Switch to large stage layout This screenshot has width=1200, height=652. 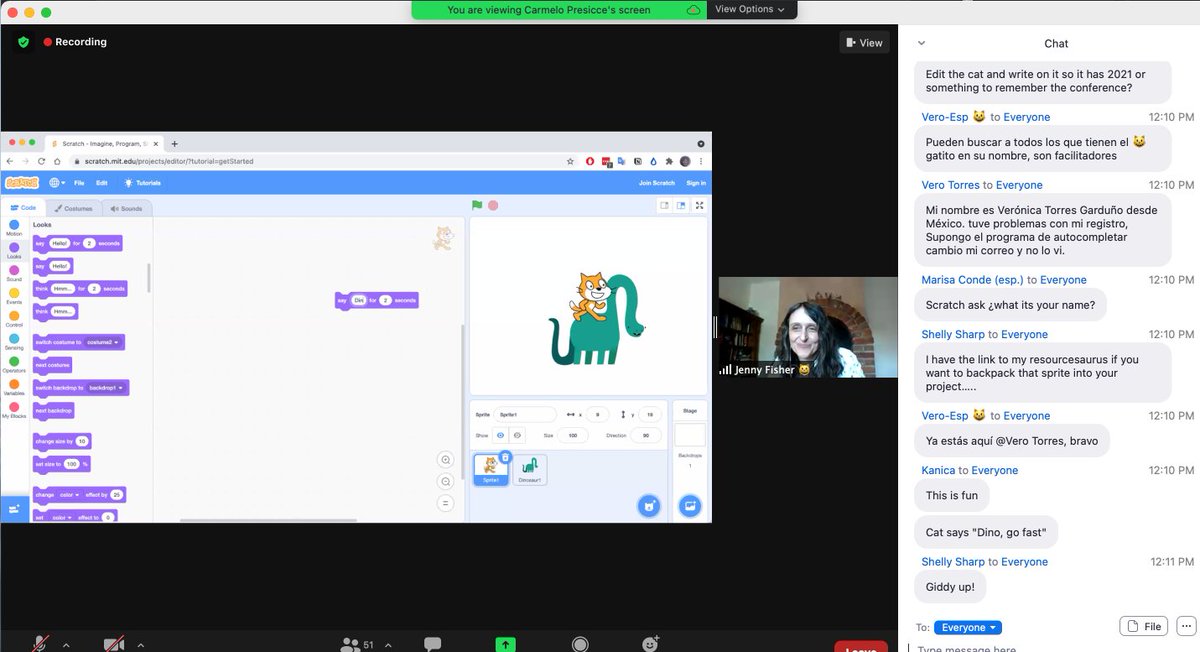[x=681, y=205]
